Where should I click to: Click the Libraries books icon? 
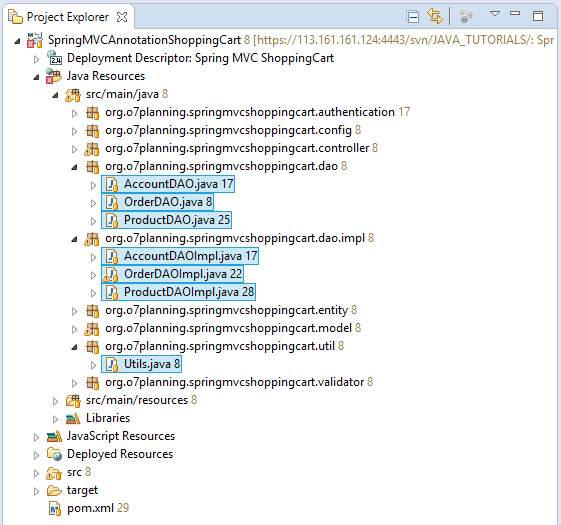click(x=73, y=418)
